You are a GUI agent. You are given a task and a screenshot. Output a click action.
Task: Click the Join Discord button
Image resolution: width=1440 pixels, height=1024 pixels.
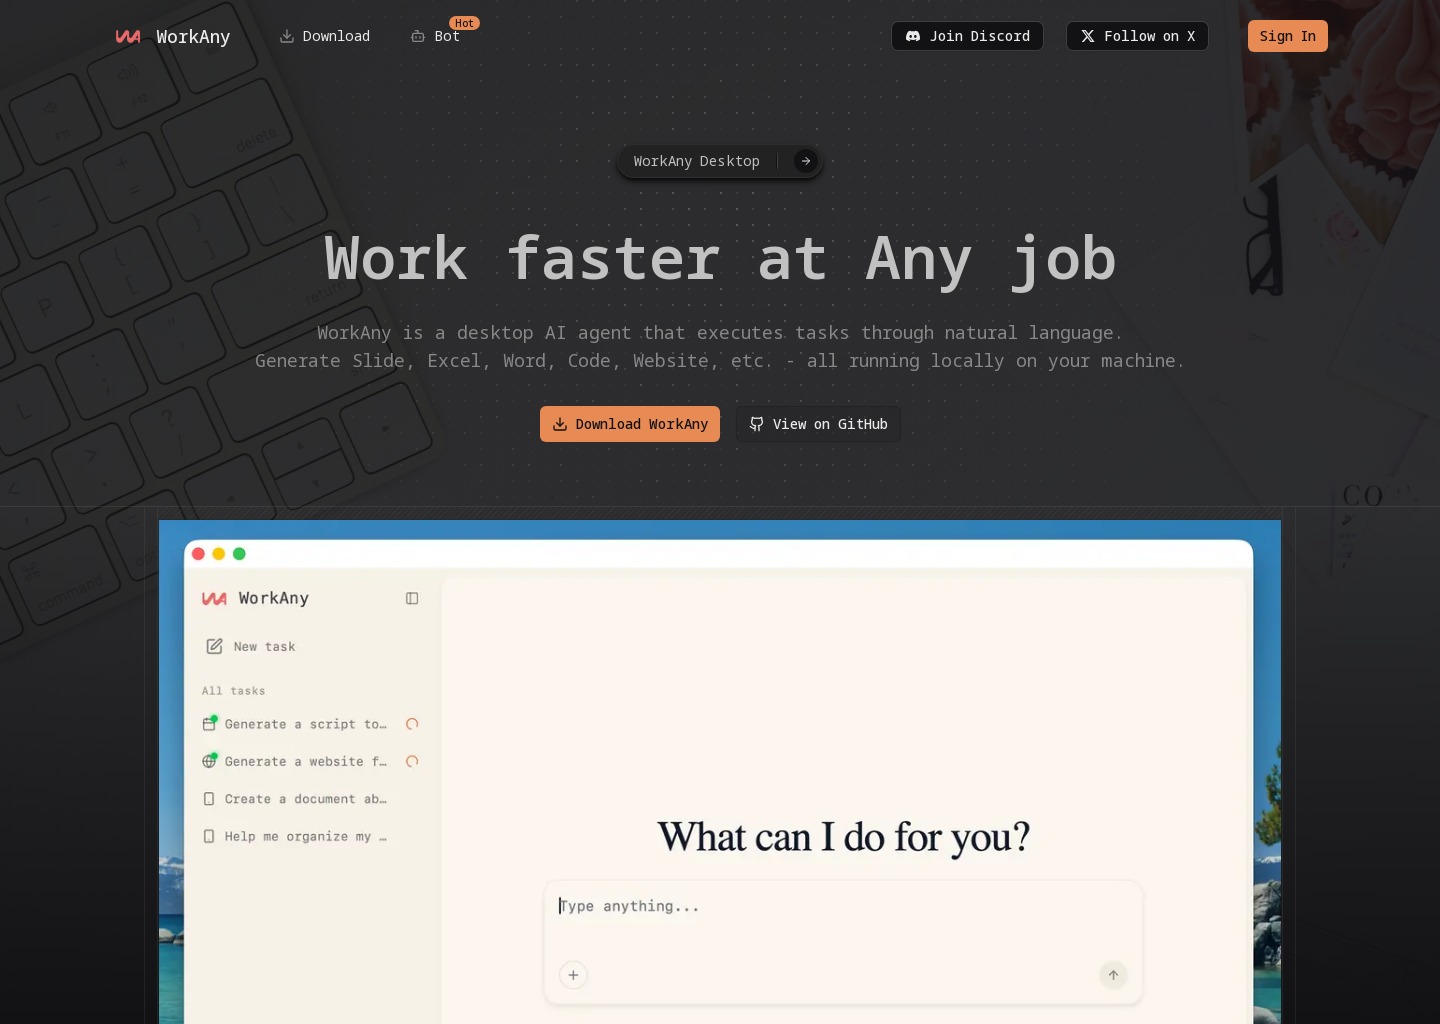[967, 36]
